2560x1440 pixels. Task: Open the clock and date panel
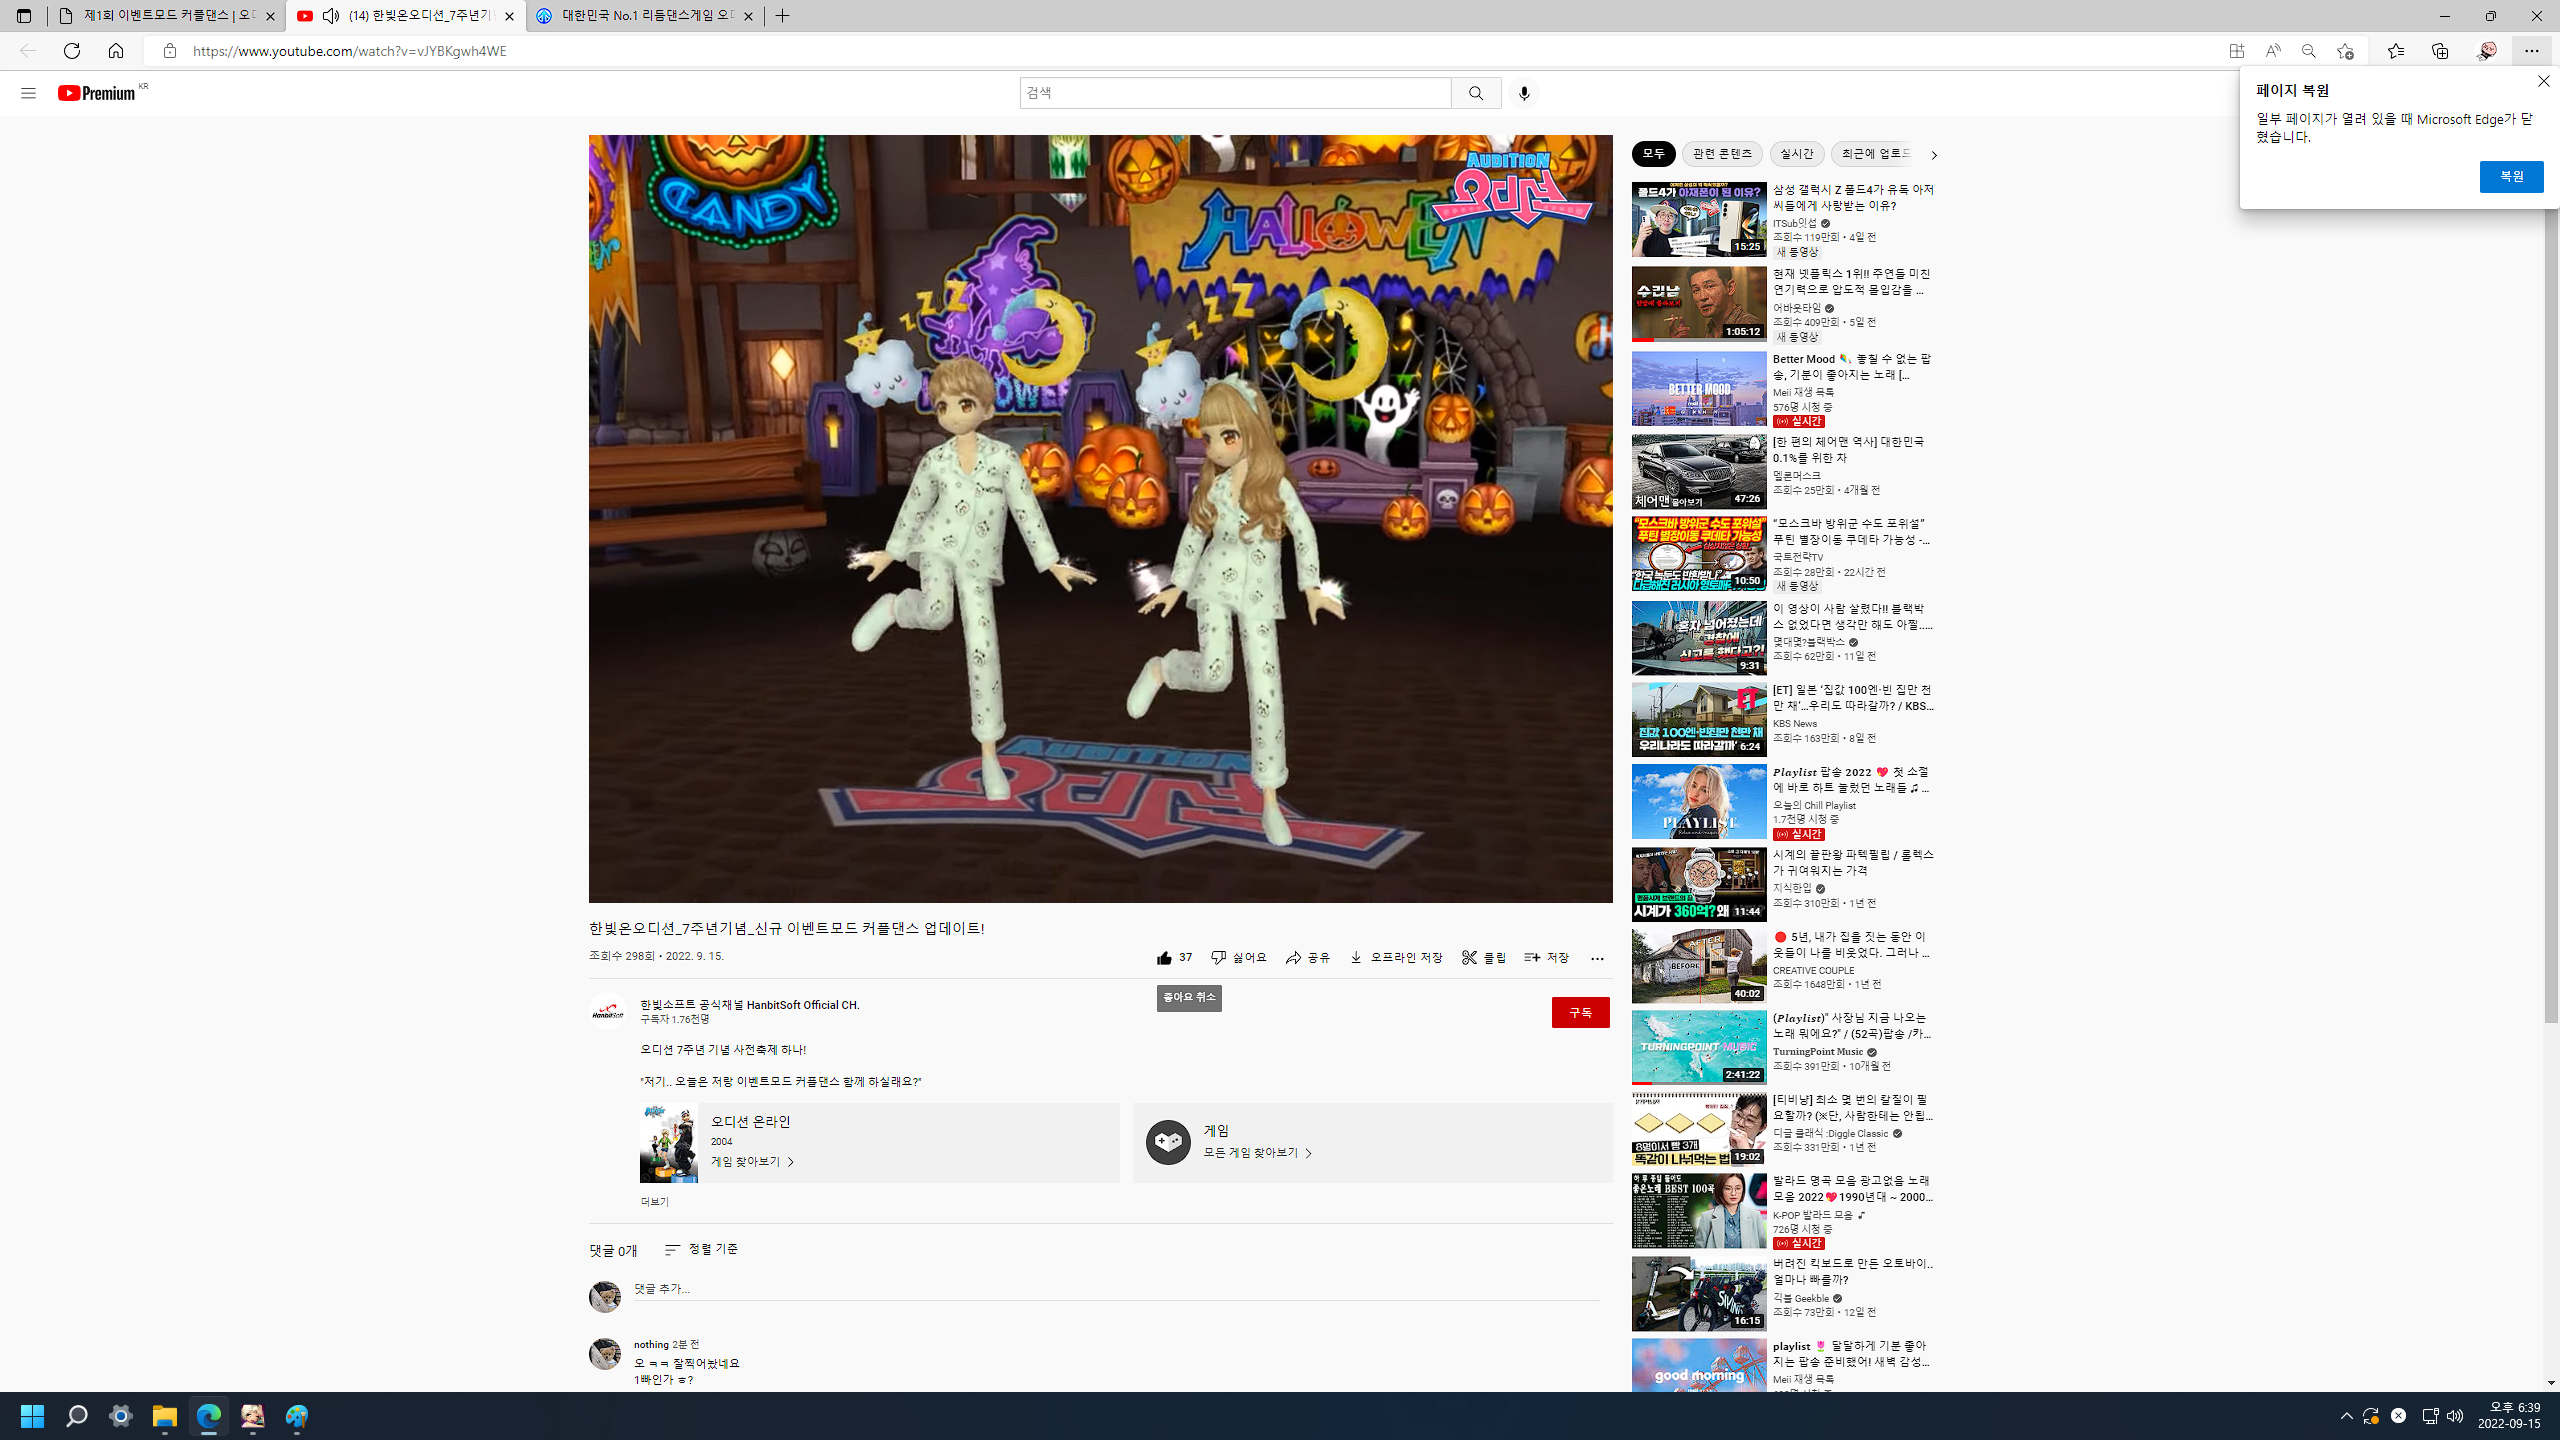coord(2509,1416)
